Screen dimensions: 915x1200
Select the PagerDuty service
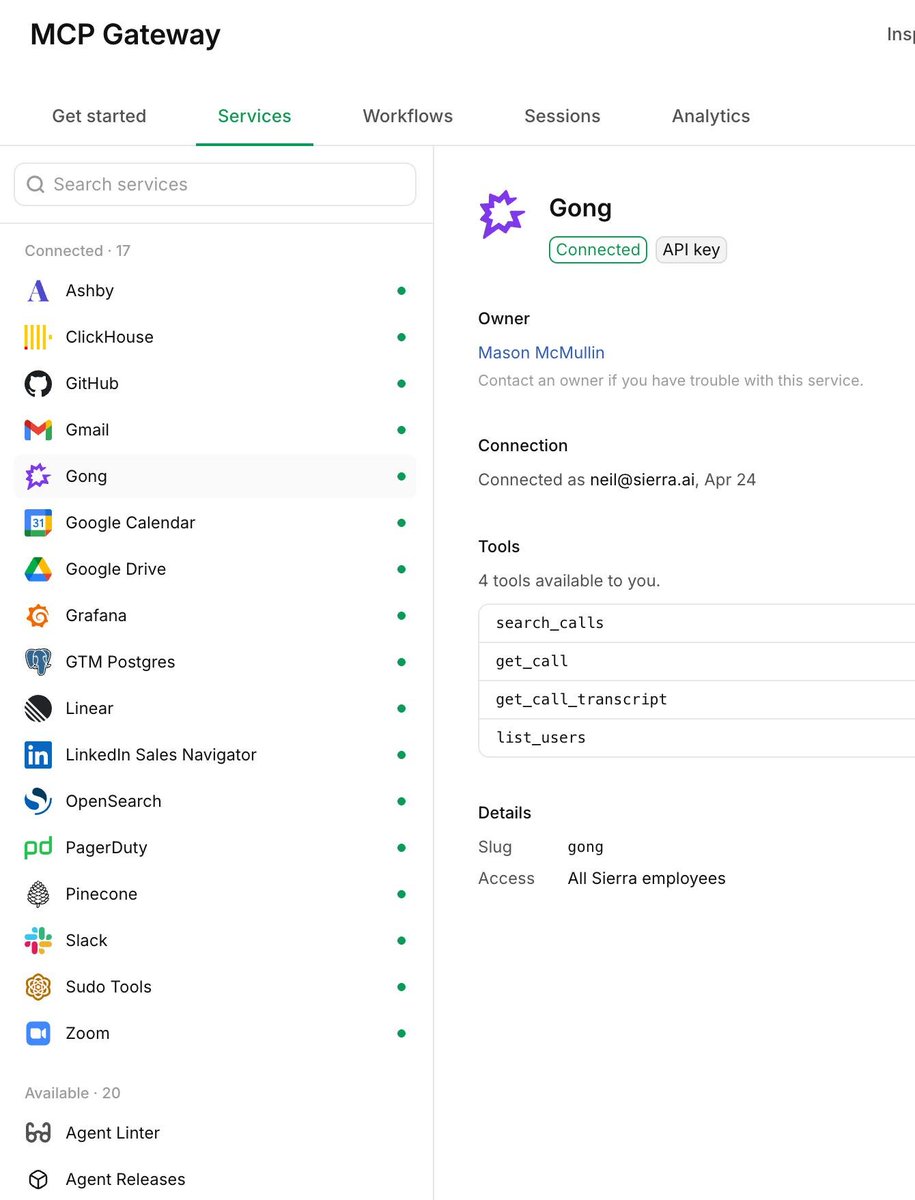(x=215, y=848)
